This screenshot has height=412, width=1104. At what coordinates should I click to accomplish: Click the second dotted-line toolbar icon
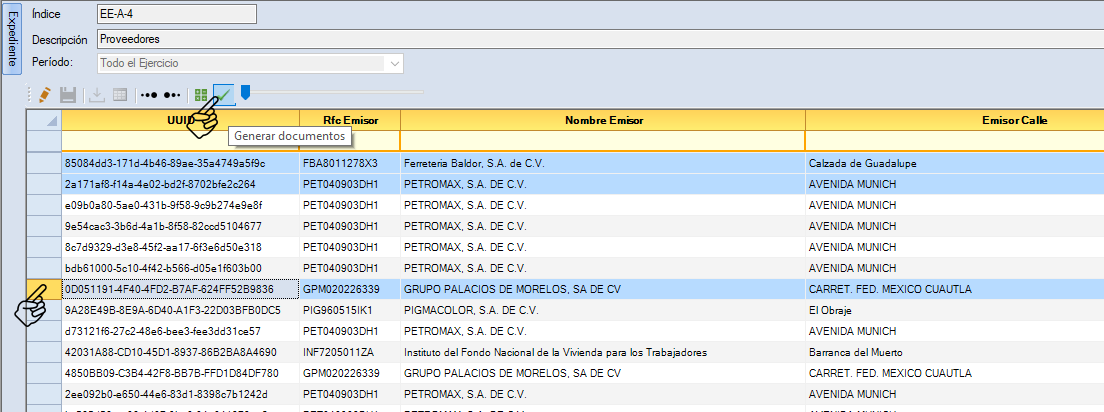(x=173, y=95)
